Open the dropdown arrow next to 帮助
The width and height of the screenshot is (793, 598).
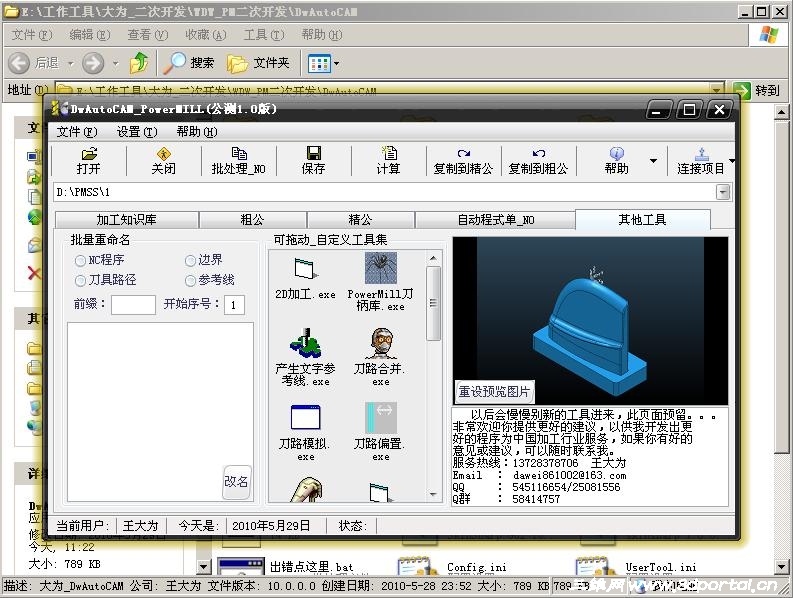(x=653, y=161)
